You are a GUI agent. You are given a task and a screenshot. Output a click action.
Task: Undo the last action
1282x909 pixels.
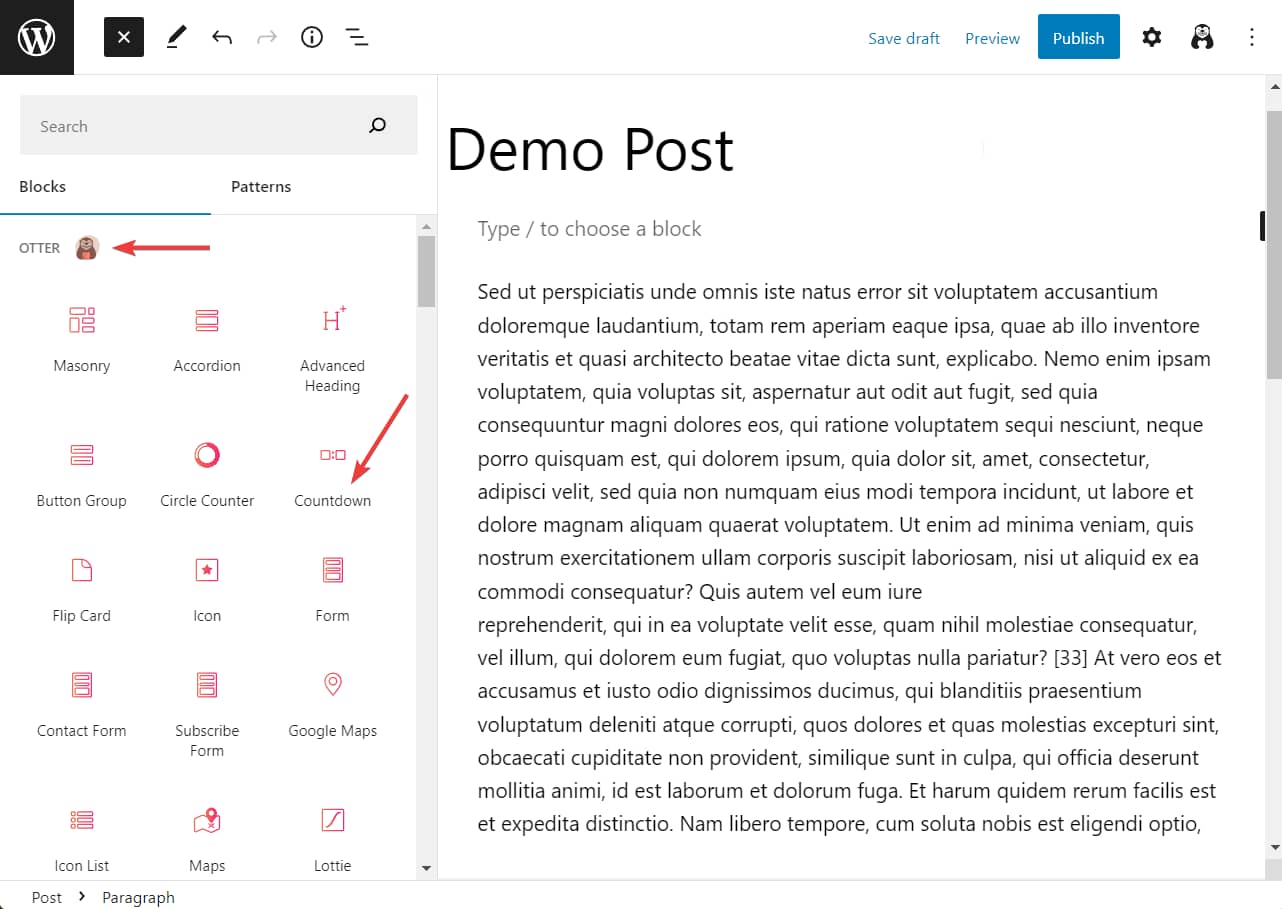tap(222, 38)
